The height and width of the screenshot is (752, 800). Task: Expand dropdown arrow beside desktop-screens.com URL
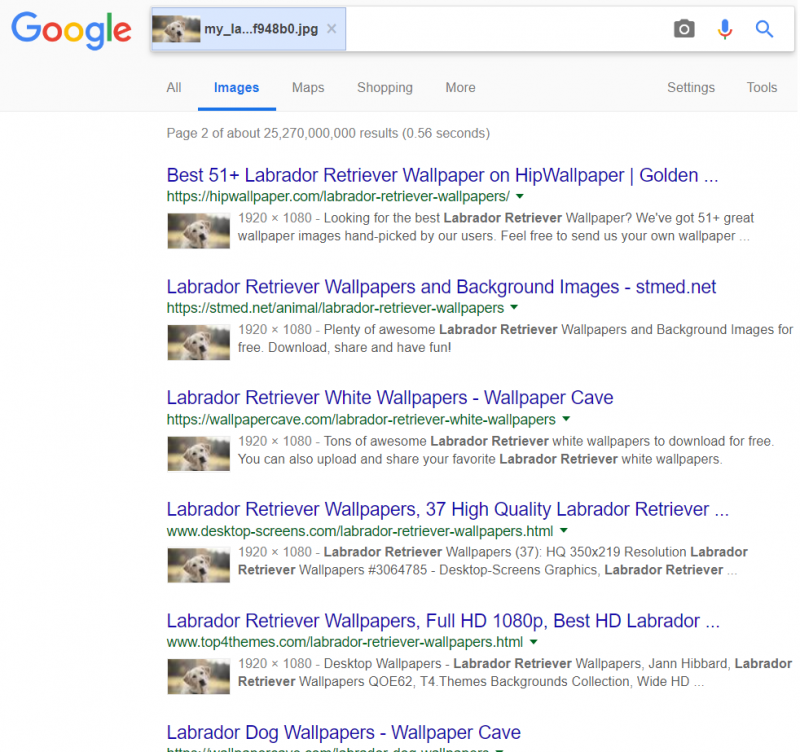pyautogui.click(x=564, y=531)
